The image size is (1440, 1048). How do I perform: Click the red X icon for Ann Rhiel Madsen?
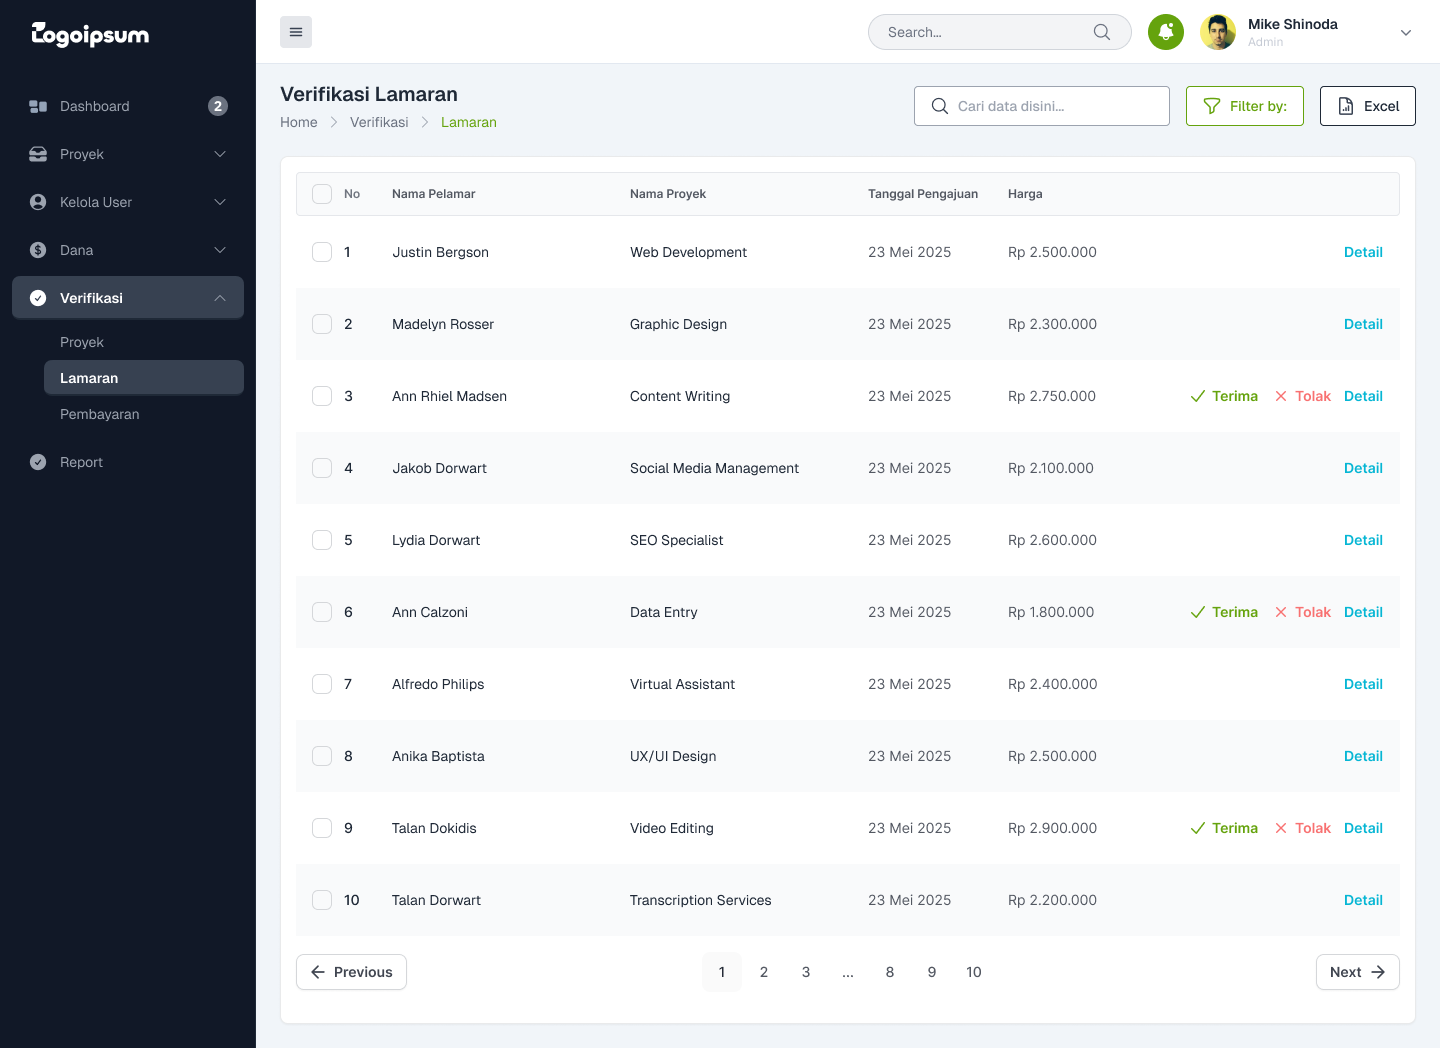click(1281, 396)
